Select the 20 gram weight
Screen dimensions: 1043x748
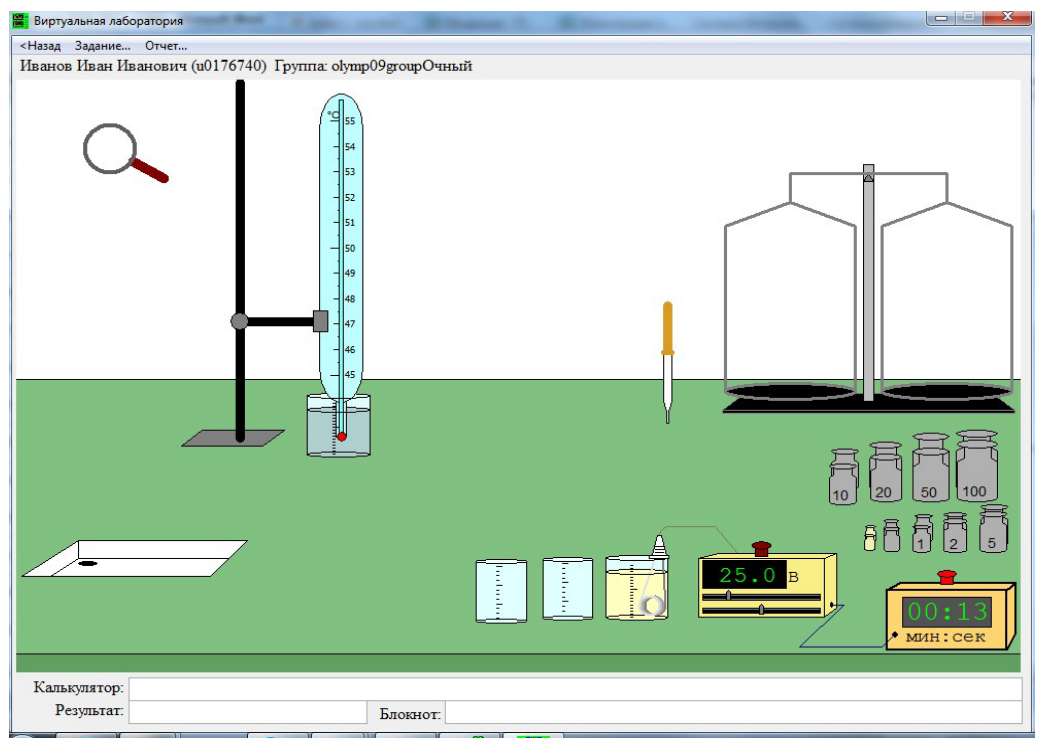(x=885, y=472)
